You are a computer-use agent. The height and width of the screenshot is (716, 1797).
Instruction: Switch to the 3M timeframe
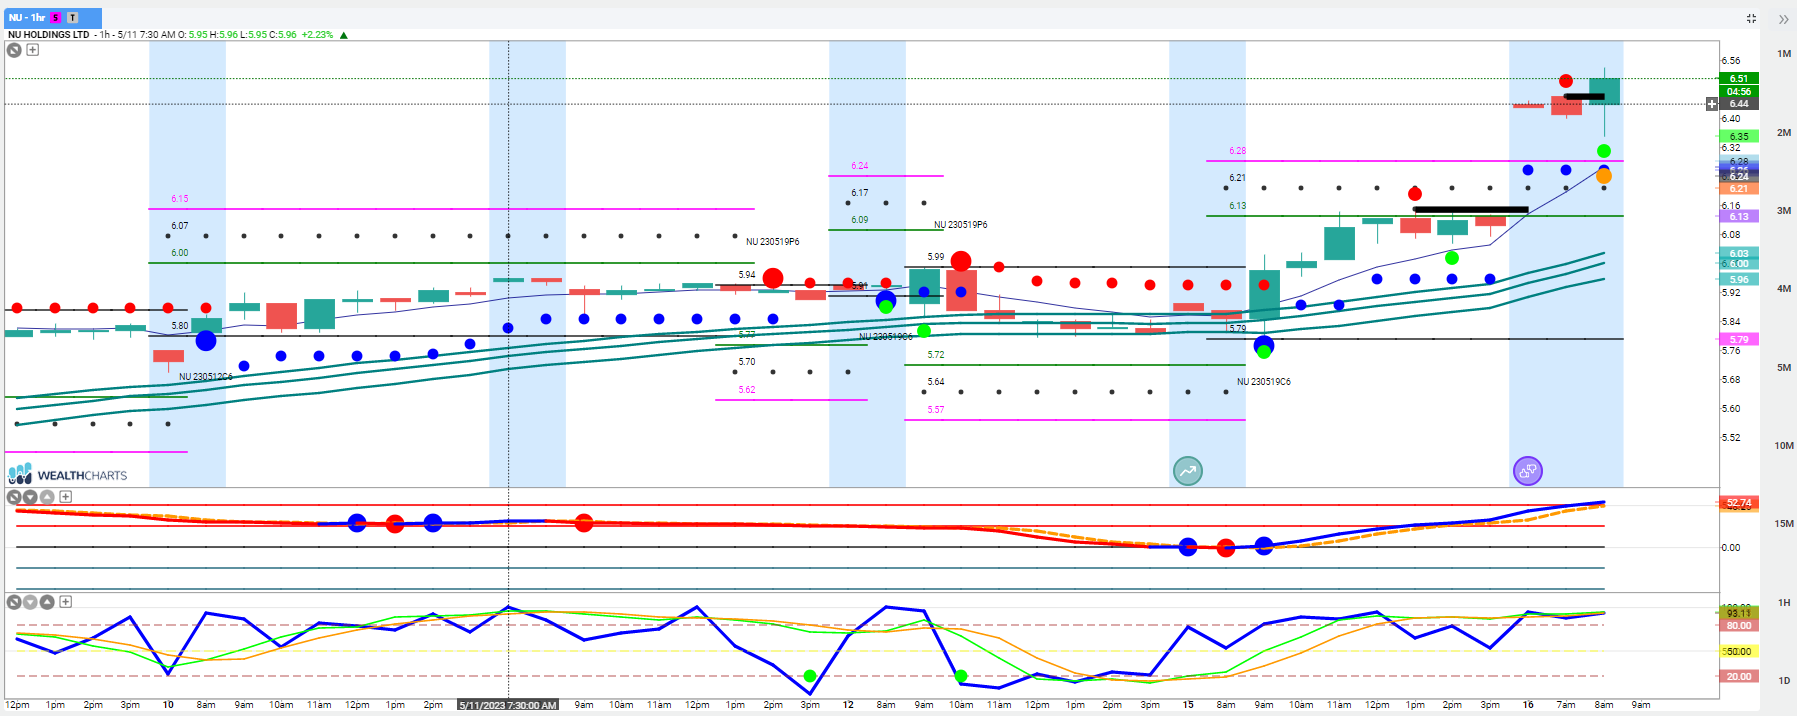point(1784,210)
